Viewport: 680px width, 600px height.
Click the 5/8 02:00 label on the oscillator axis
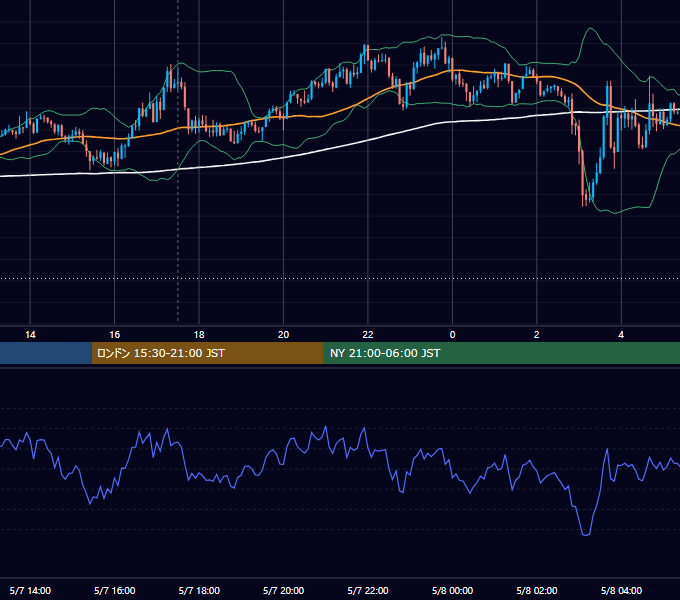536,590
